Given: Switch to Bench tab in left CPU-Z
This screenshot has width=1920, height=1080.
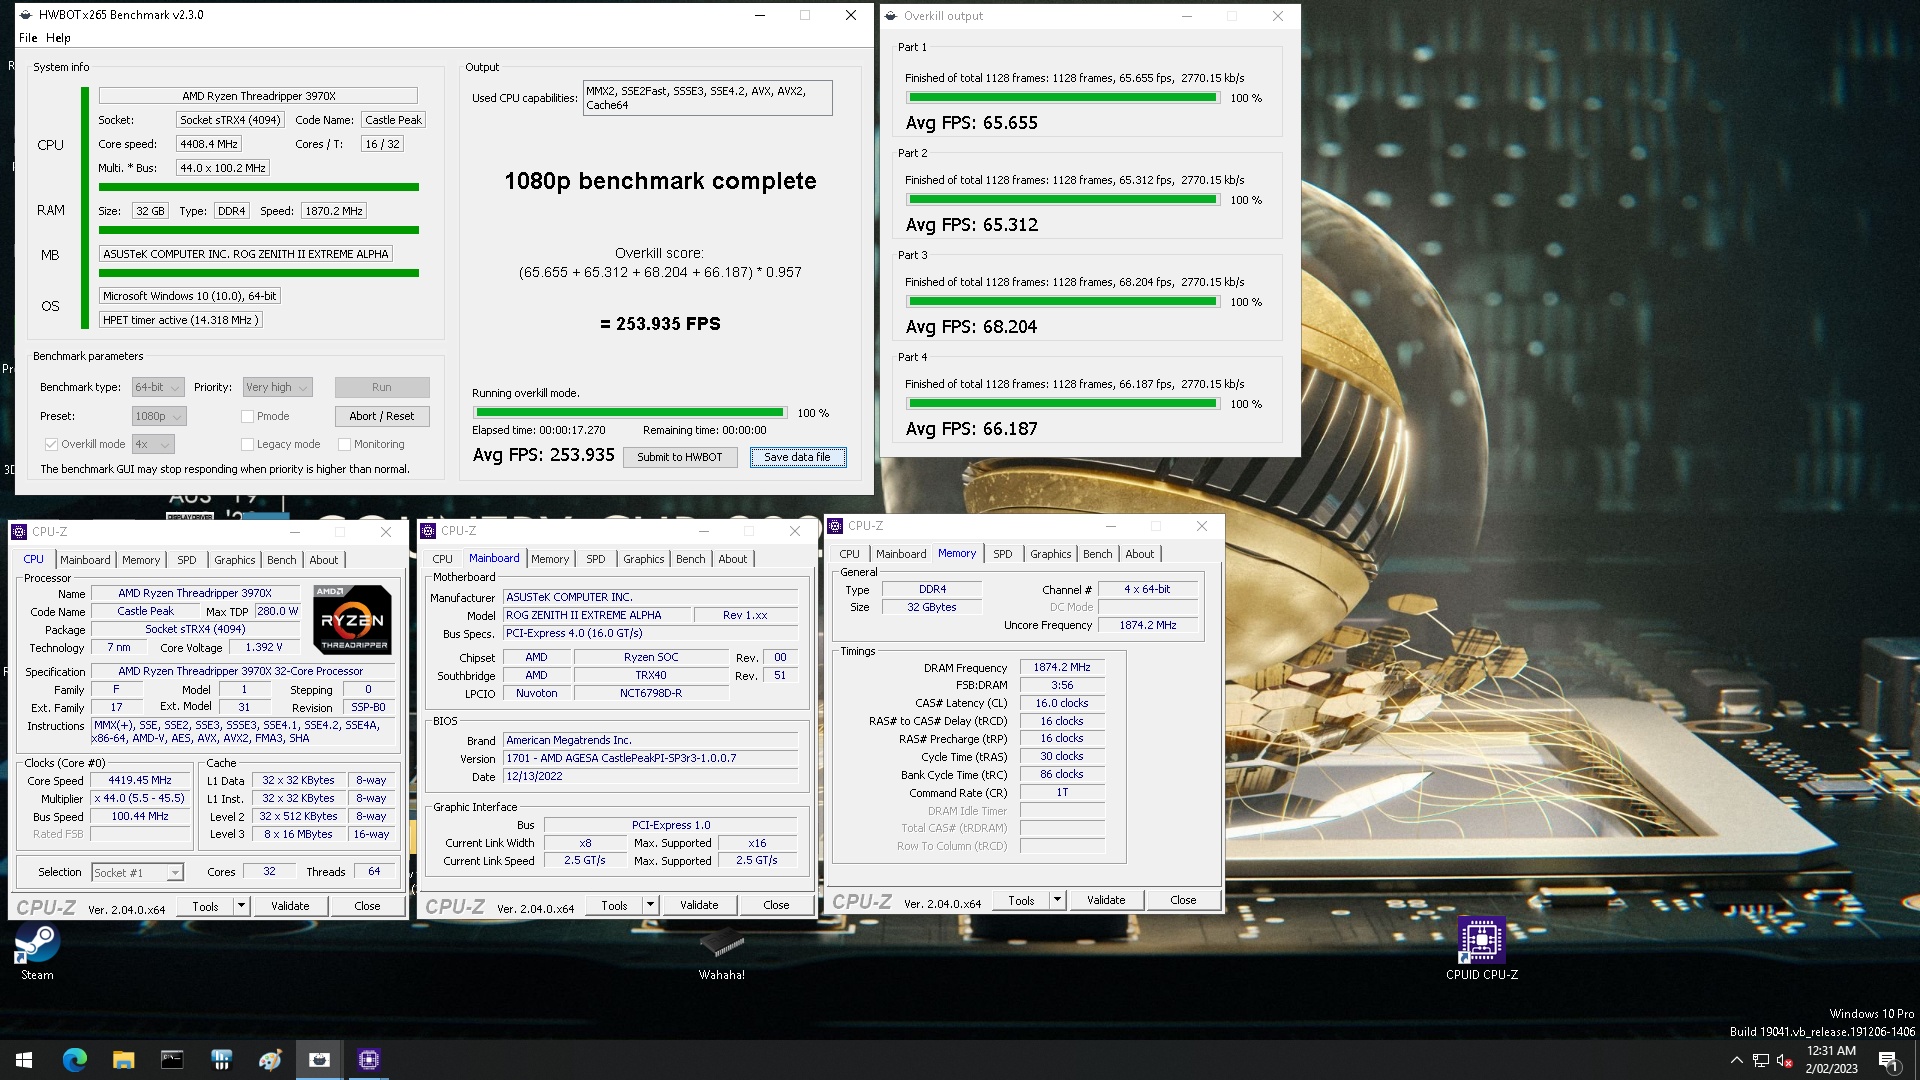Looking at the screenshot, I should [x=281, y=560].
